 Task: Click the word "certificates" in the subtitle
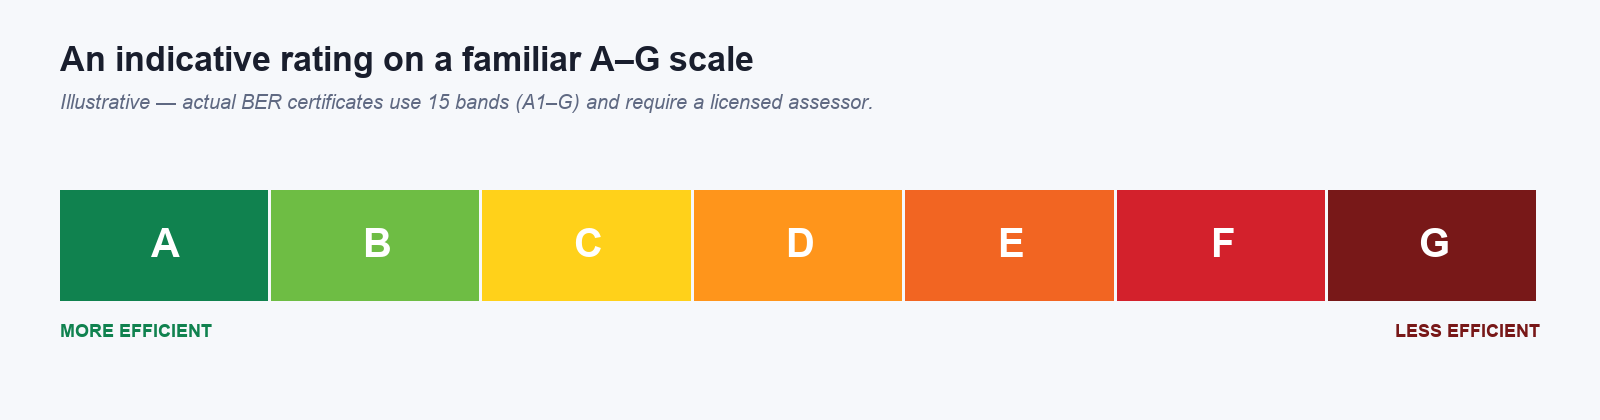335,102
